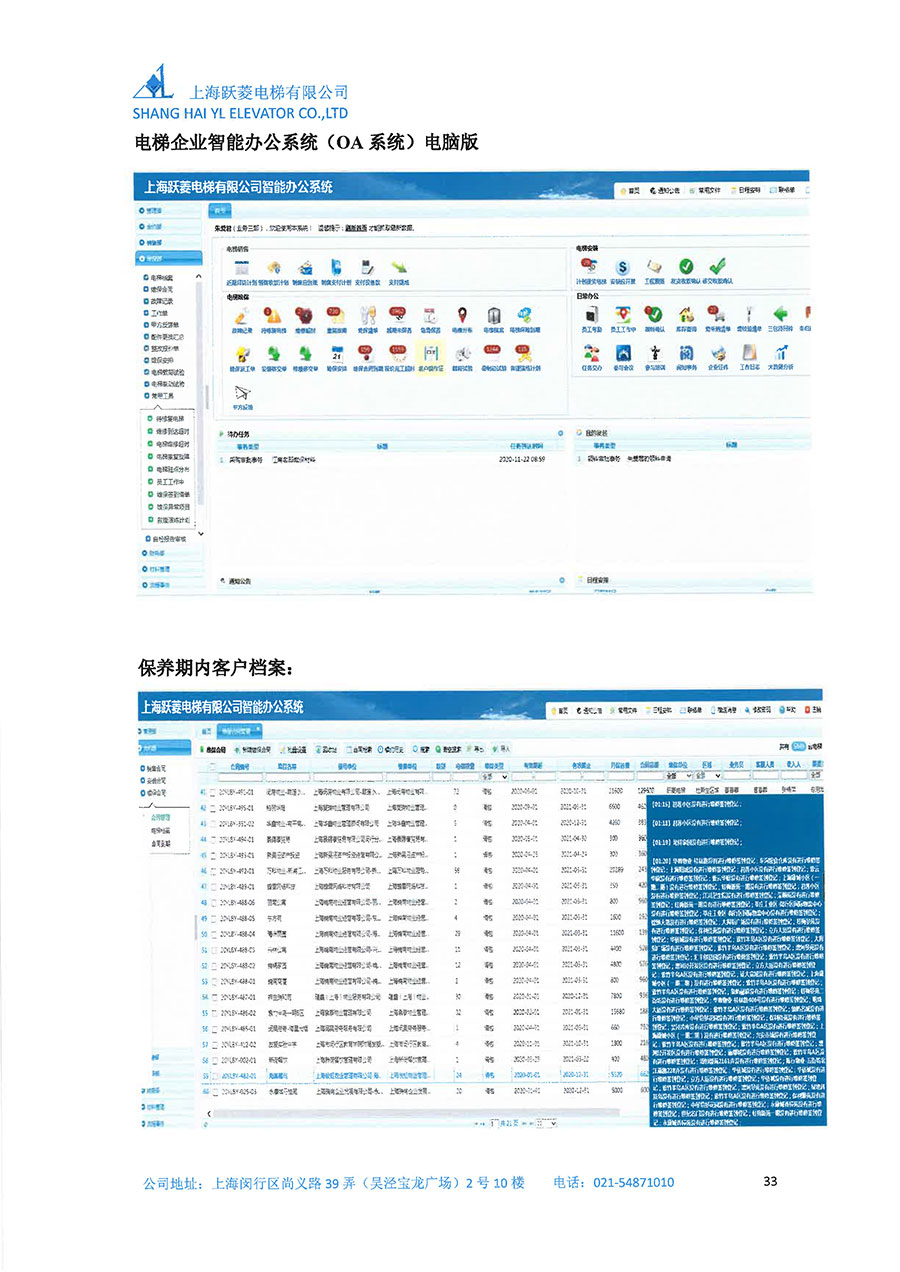The width and height of the screenshot is (900, 1272).
Task: Tick the checkbox on contract row 50
Action: 214,933
